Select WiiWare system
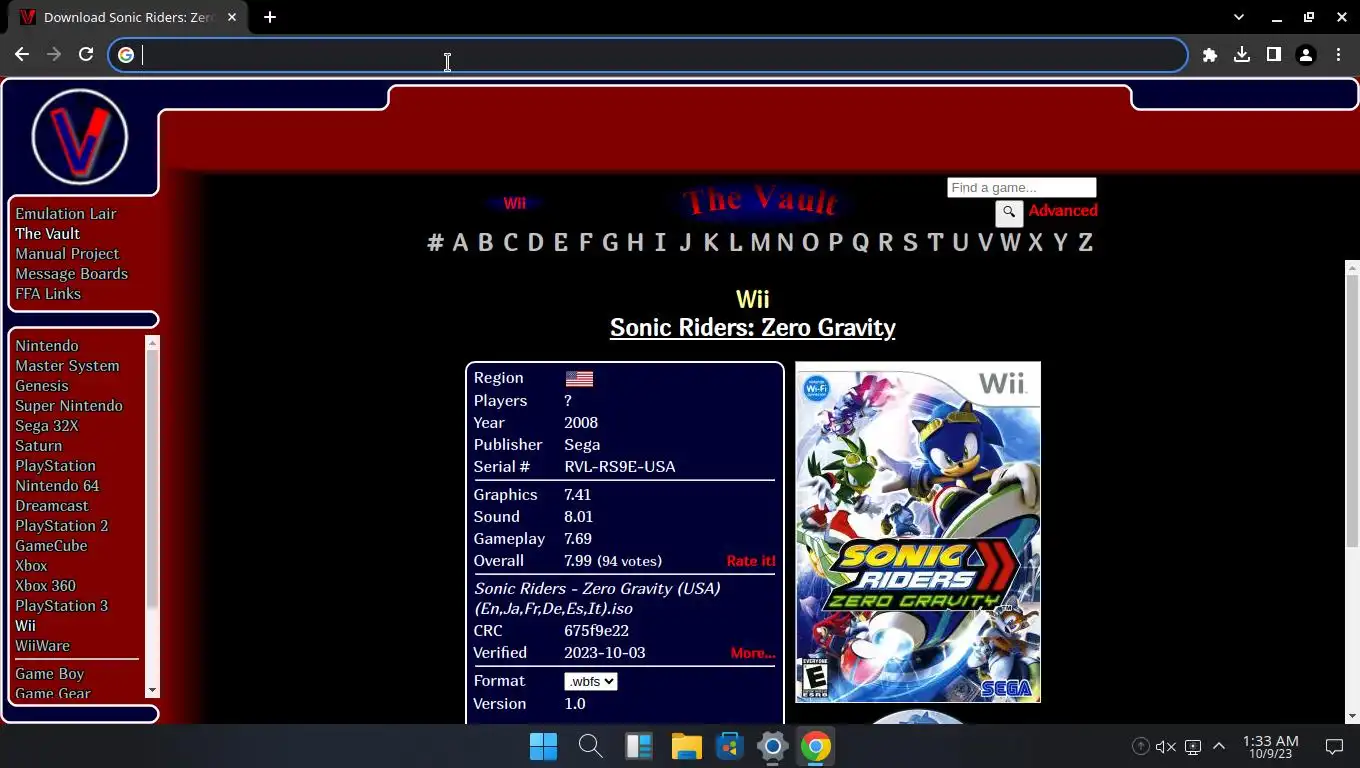The image size is (1360, 768). tap(42, 646)
